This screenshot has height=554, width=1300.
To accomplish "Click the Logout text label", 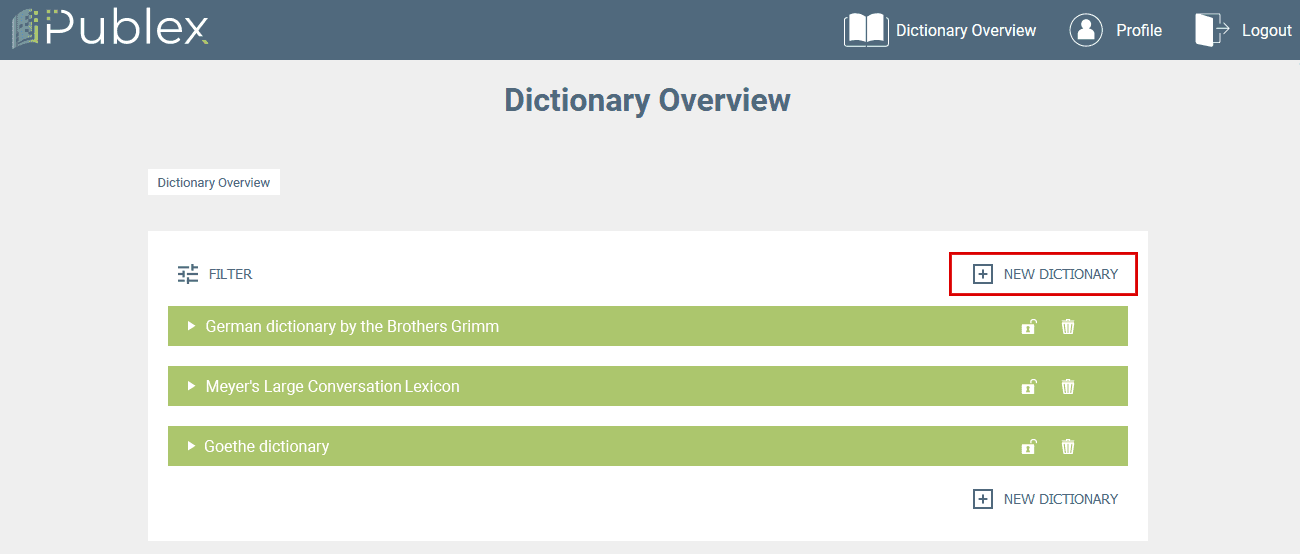I will click(x=1266, y=30).
